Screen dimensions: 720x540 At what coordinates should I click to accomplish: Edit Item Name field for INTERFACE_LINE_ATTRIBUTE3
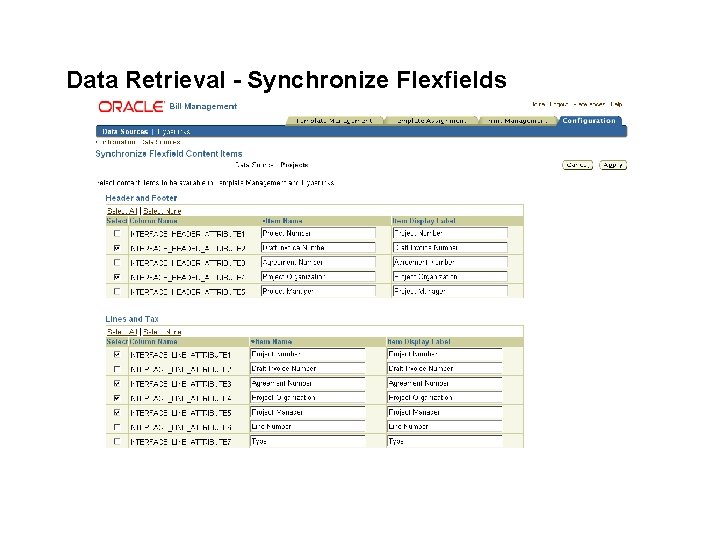click(308, 383)
